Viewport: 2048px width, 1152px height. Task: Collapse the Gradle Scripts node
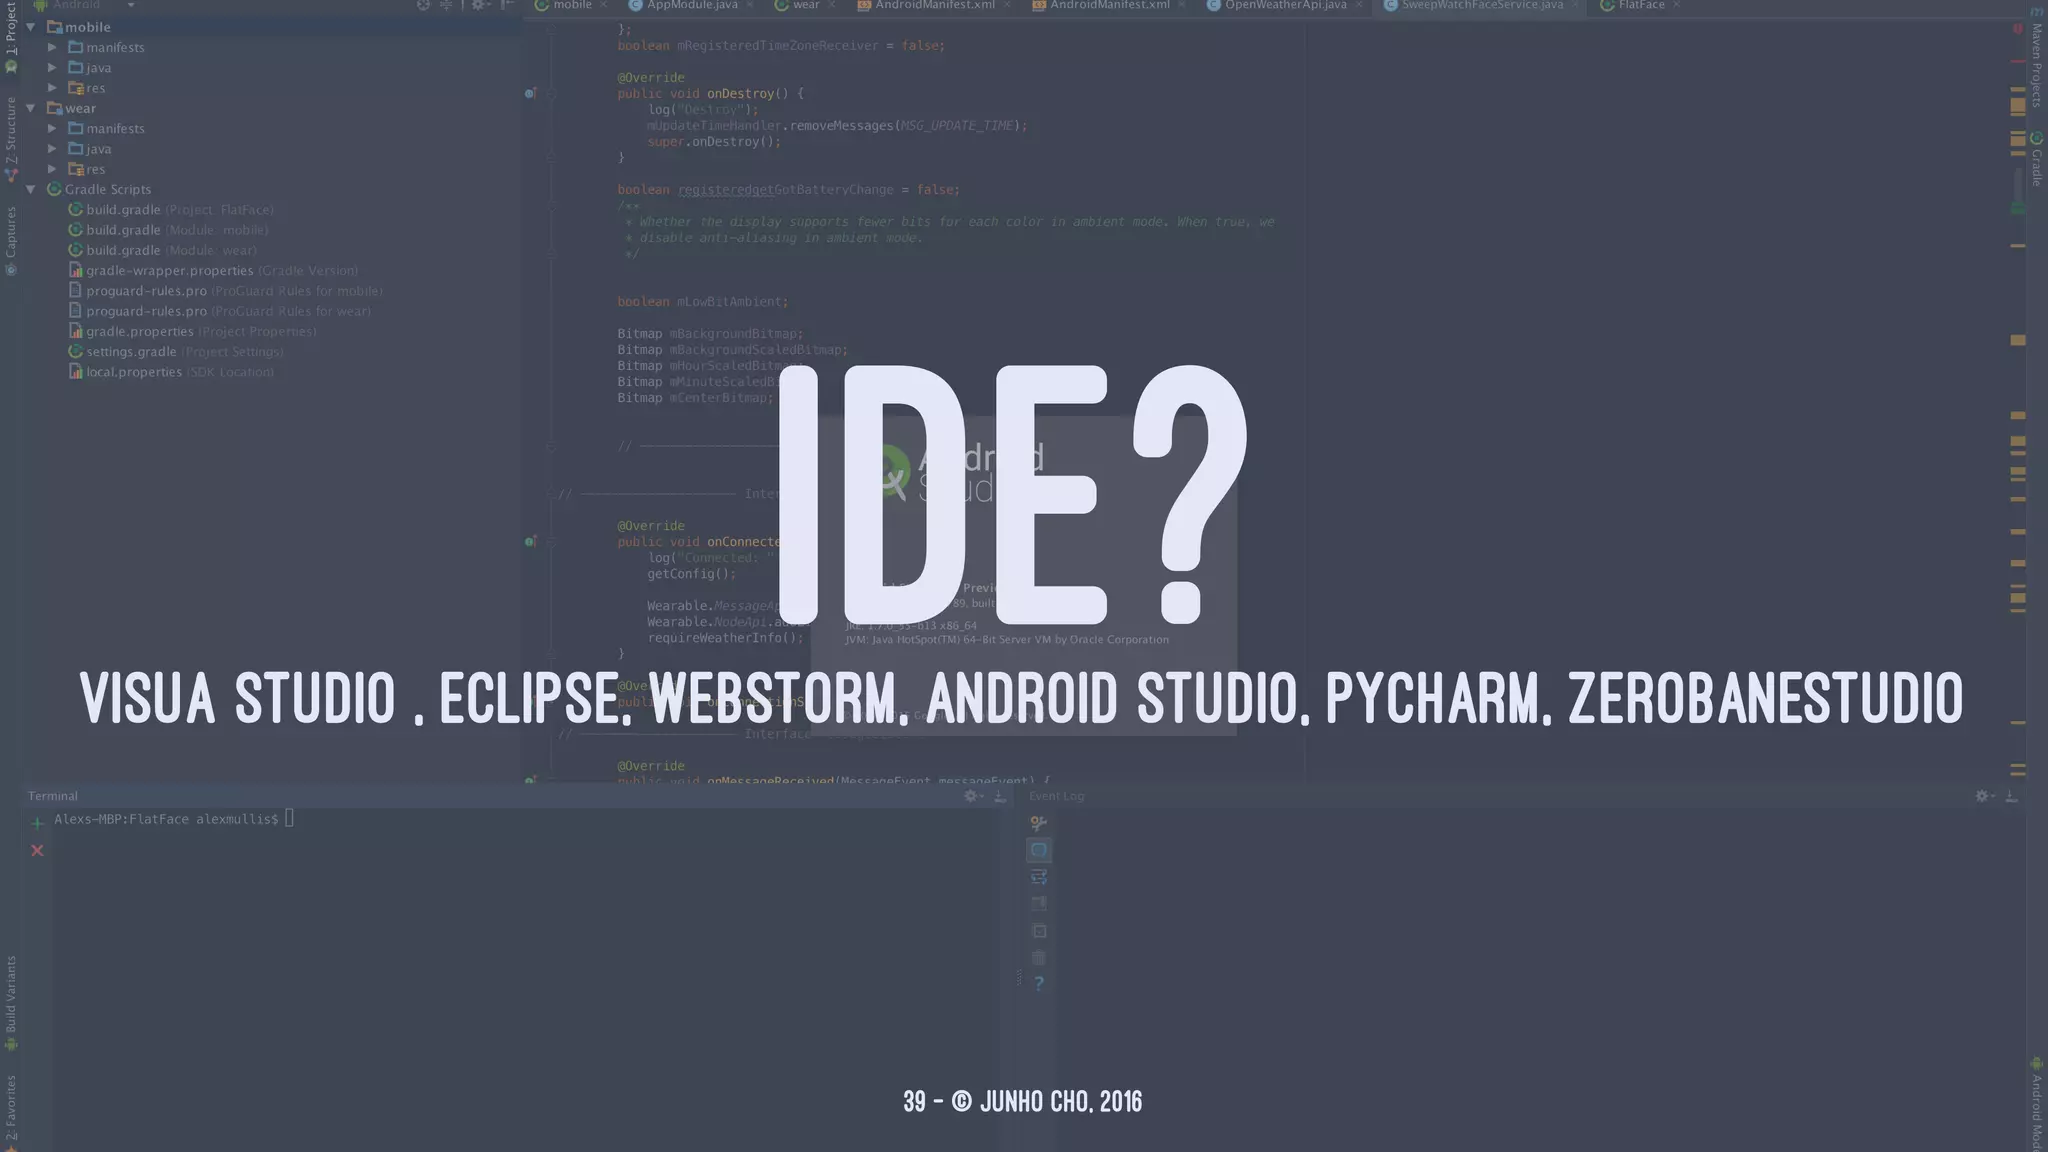30,189
